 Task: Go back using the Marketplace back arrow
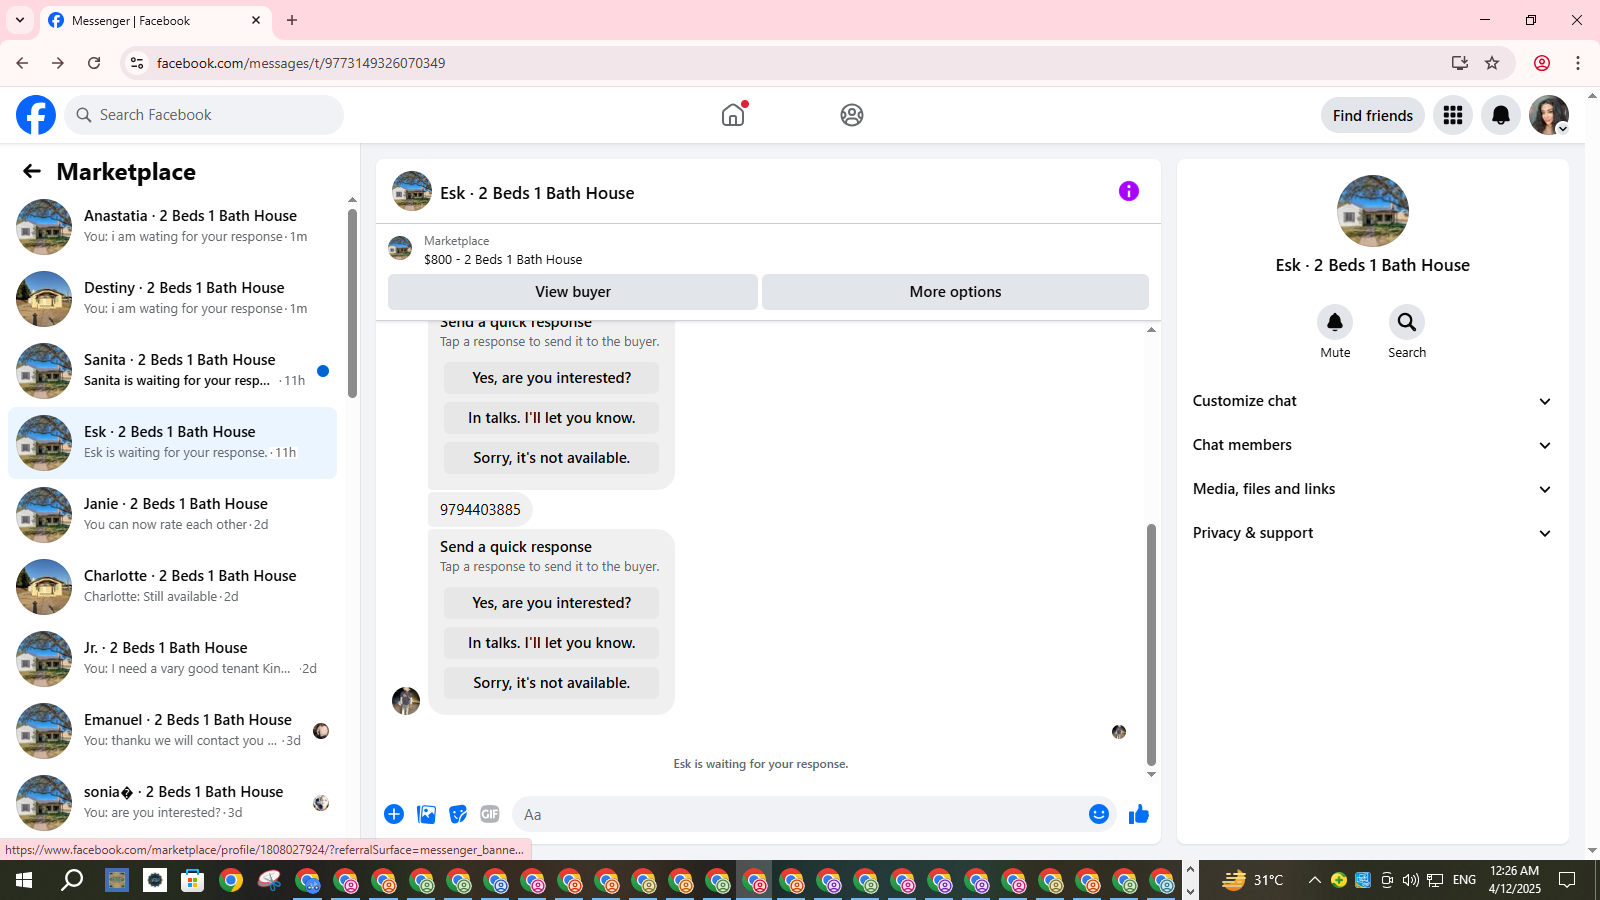(32, 171)
